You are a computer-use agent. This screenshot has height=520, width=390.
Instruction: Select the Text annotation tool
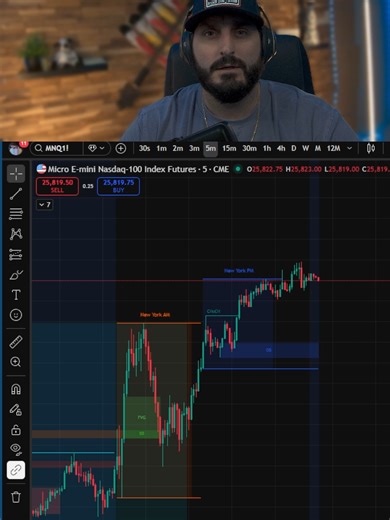(16, 295)
